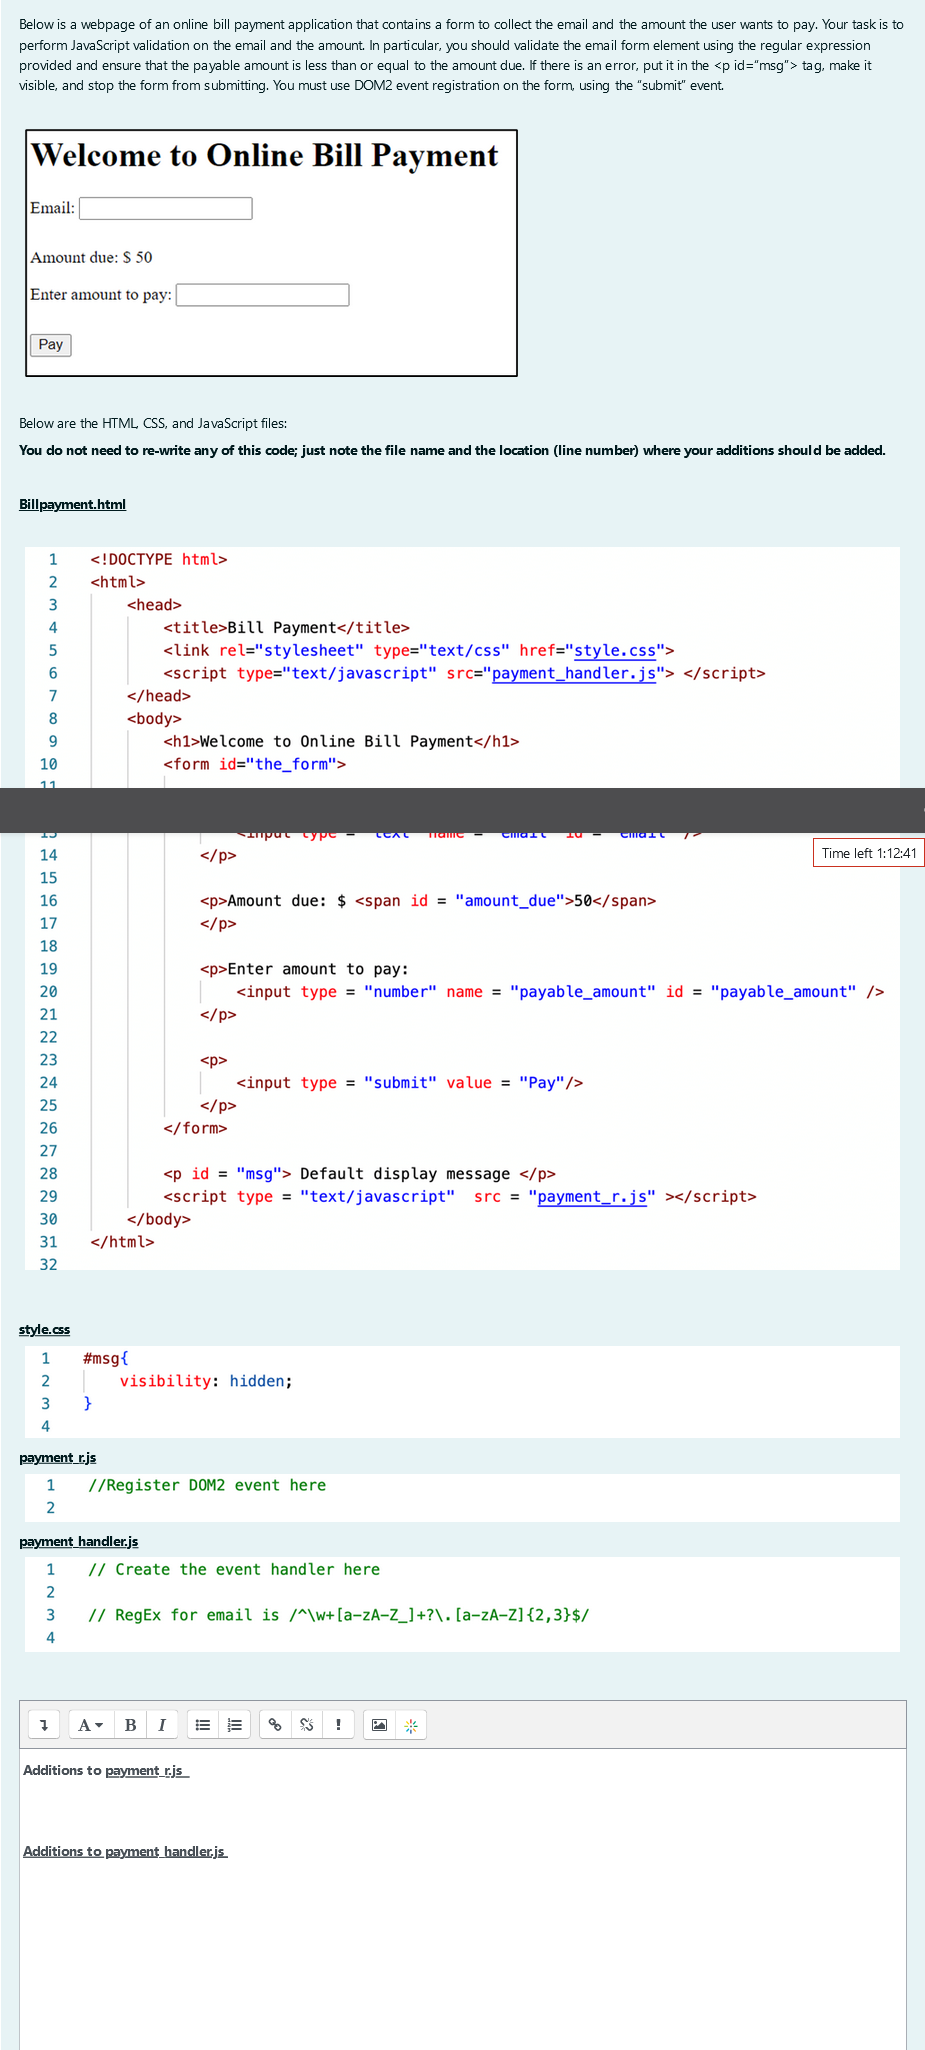The width and height of the screenshot is (925, 2050).
Task: Open the paragraph styles A dropdown
Action: tap(91, 1725)
